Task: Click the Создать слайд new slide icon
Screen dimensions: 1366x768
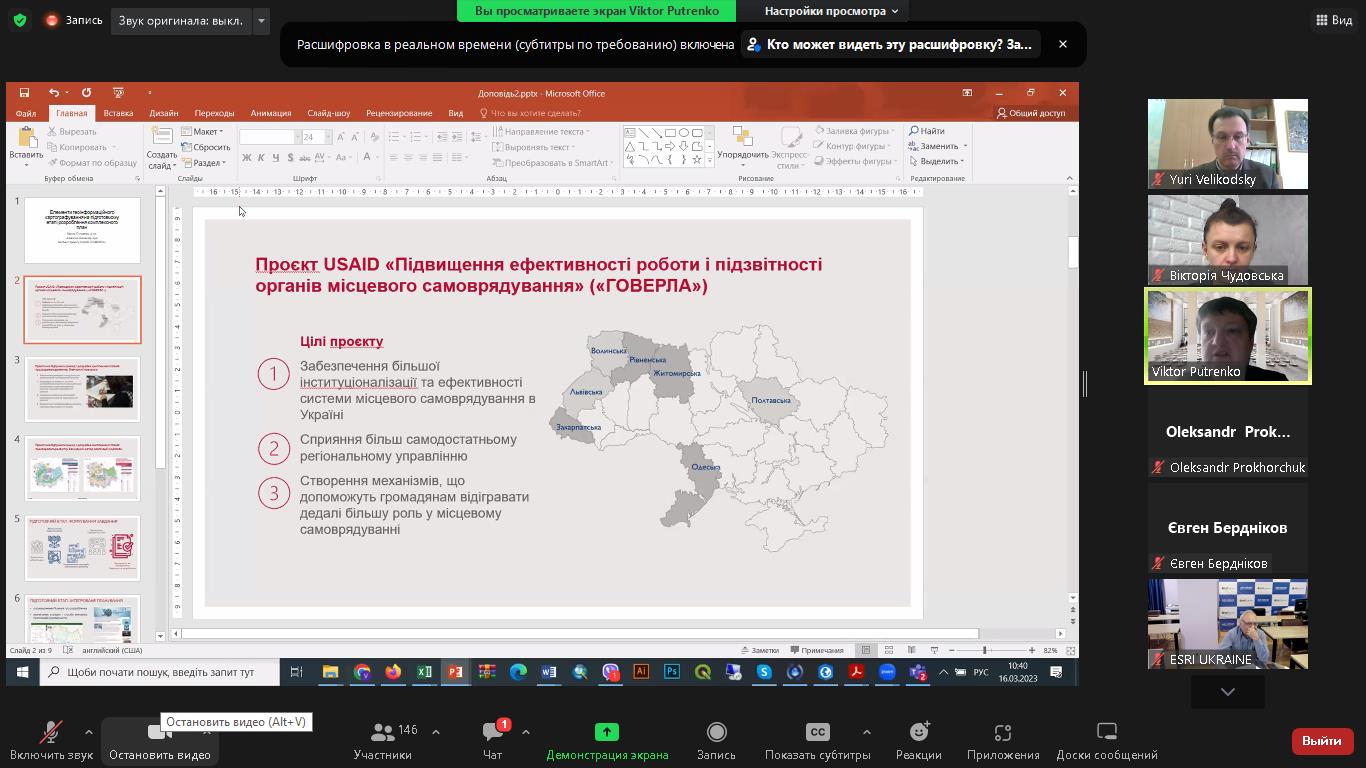Action: coord(162,138)
